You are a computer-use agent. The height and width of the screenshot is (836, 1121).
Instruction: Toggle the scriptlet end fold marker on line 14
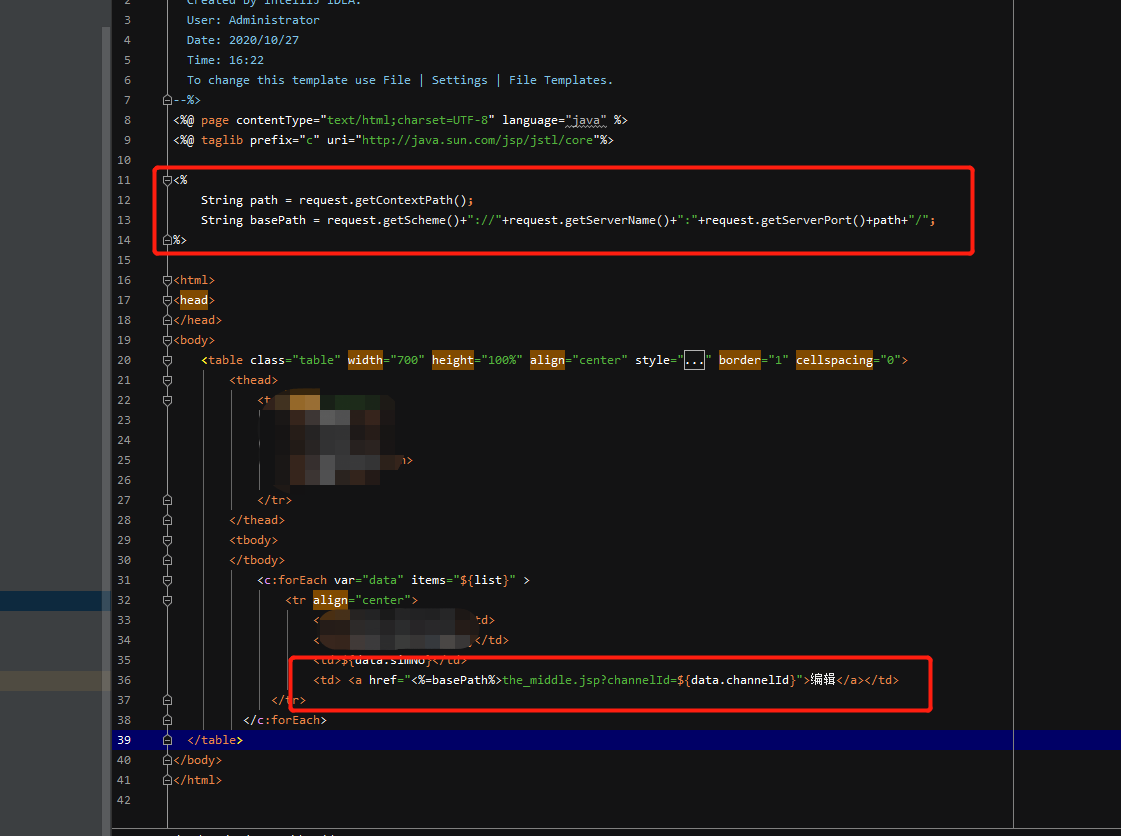pos(167,240)
